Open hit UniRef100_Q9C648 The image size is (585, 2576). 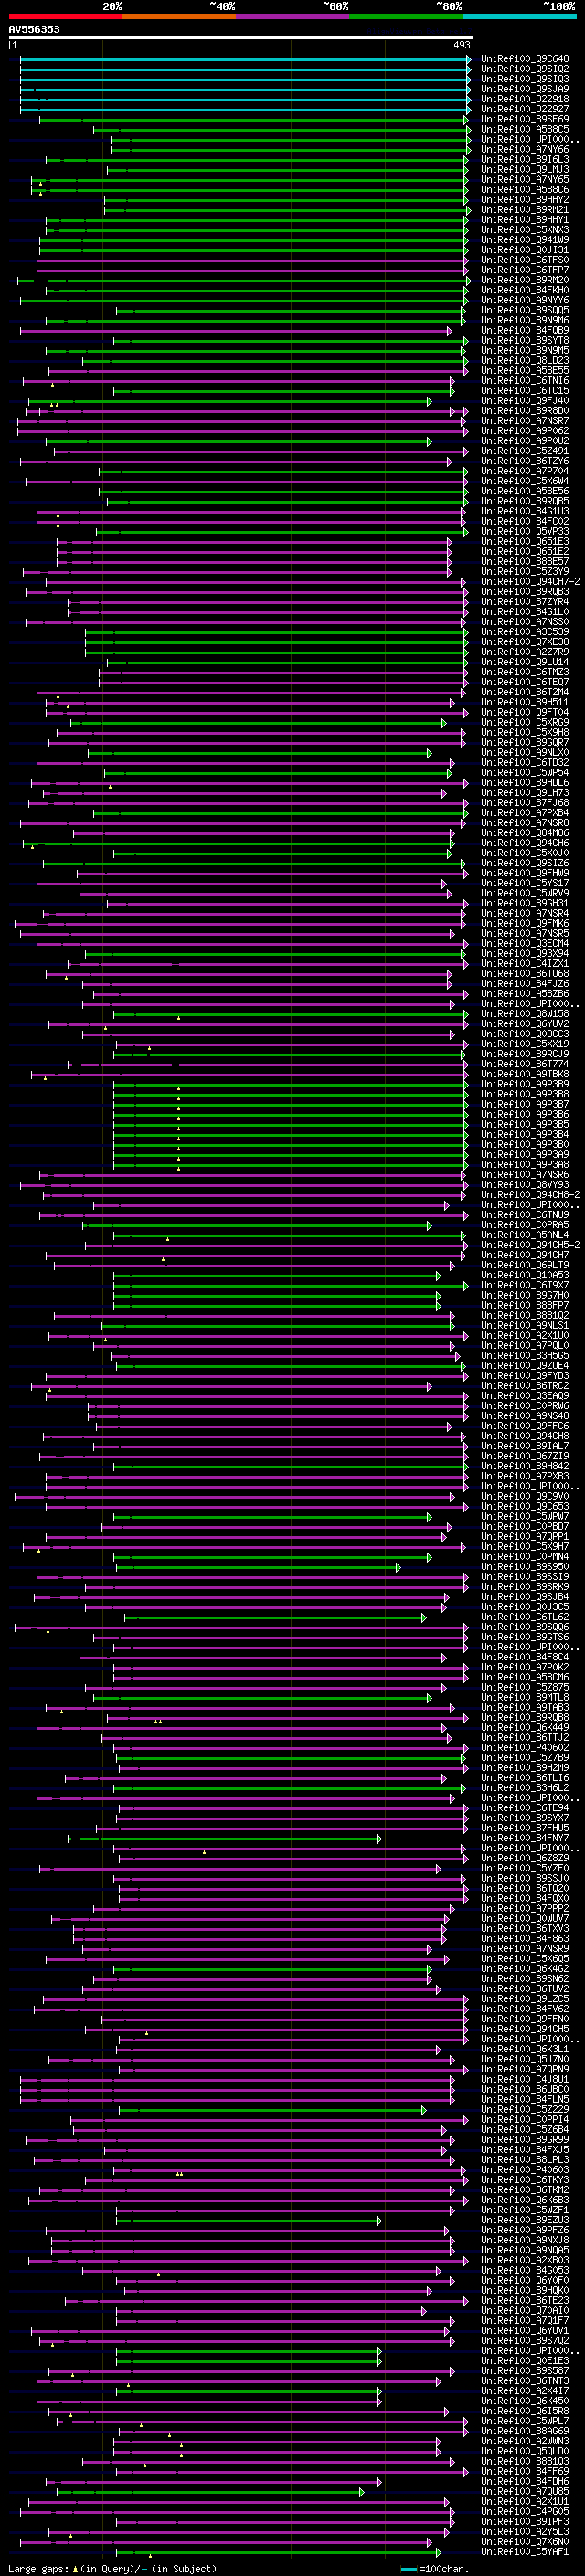point(525,59)
